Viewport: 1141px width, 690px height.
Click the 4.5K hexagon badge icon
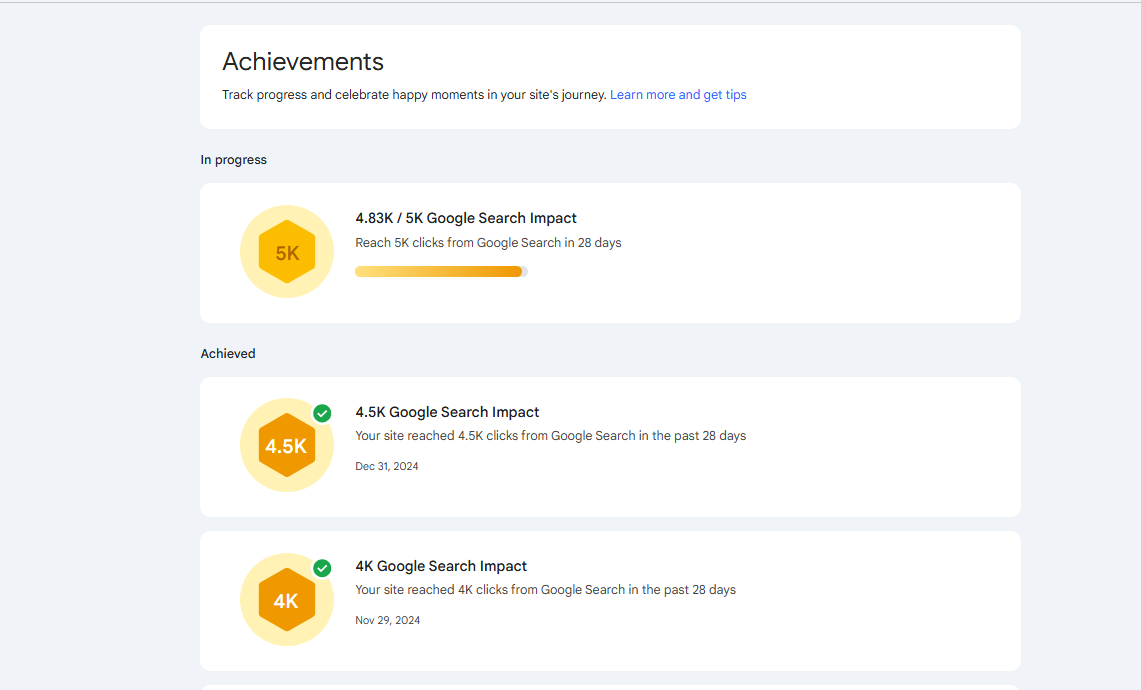tap(287, 446)
